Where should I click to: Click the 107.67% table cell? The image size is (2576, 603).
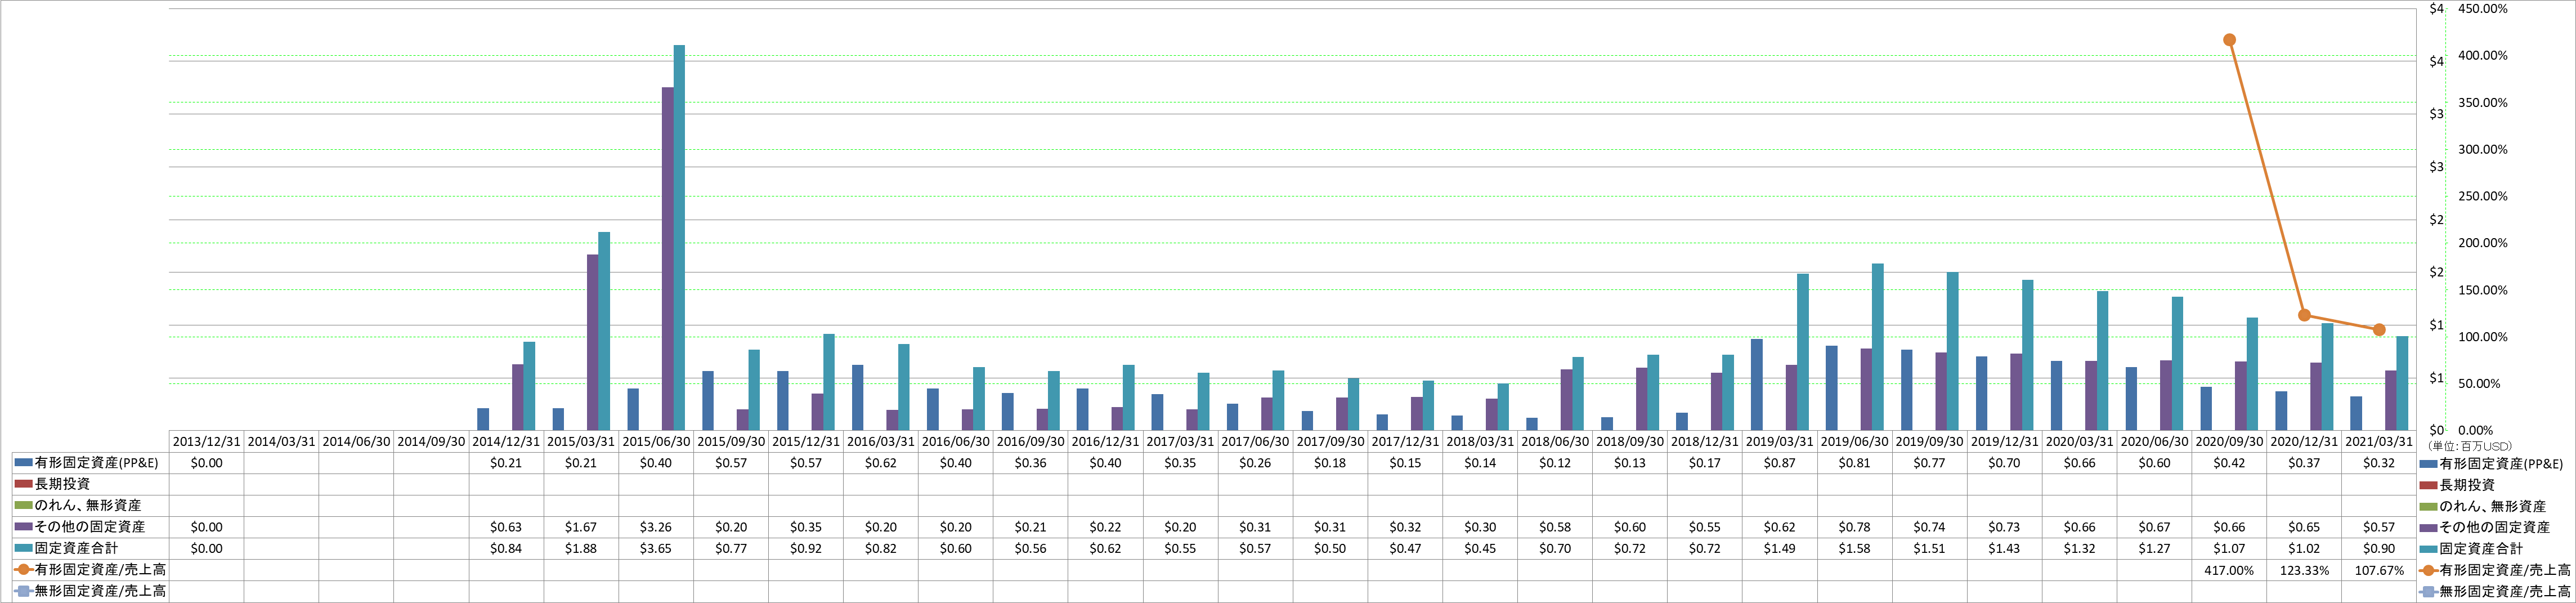[2379, 570]
